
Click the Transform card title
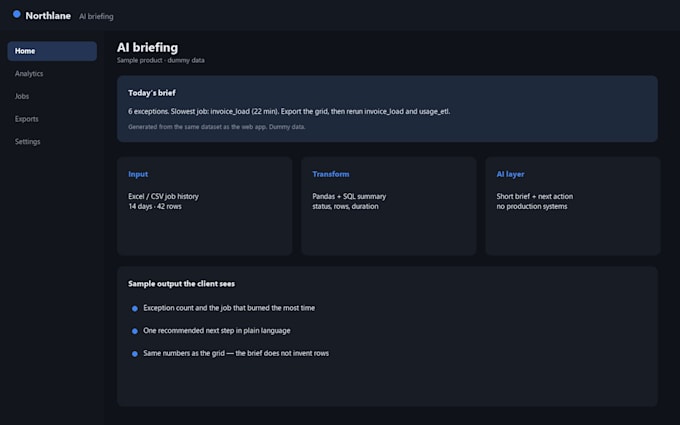pos(331,174)
